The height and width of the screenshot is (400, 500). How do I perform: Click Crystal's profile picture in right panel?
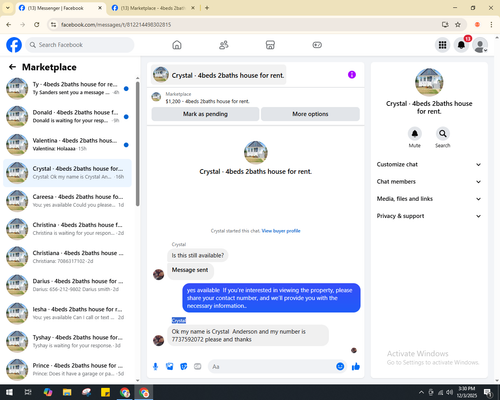(429, 82)
